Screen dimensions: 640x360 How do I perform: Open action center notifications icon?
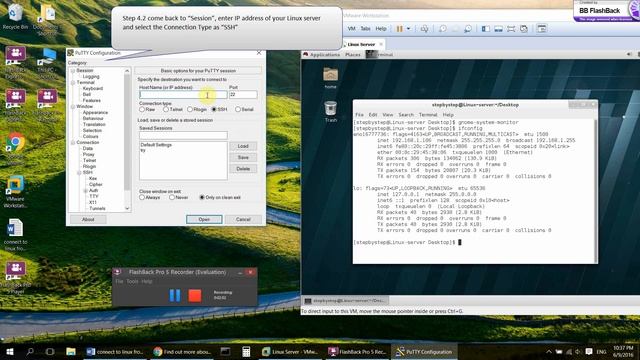pyautogui.click(x=589, y=351)
